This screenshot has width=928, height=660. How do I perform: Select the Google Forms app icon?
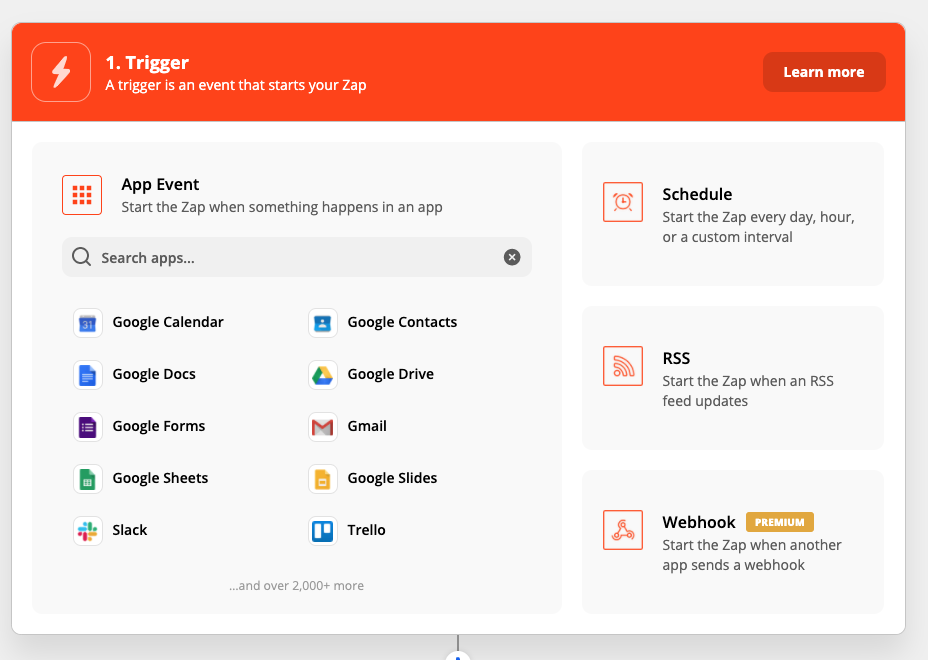pos(87,426)
